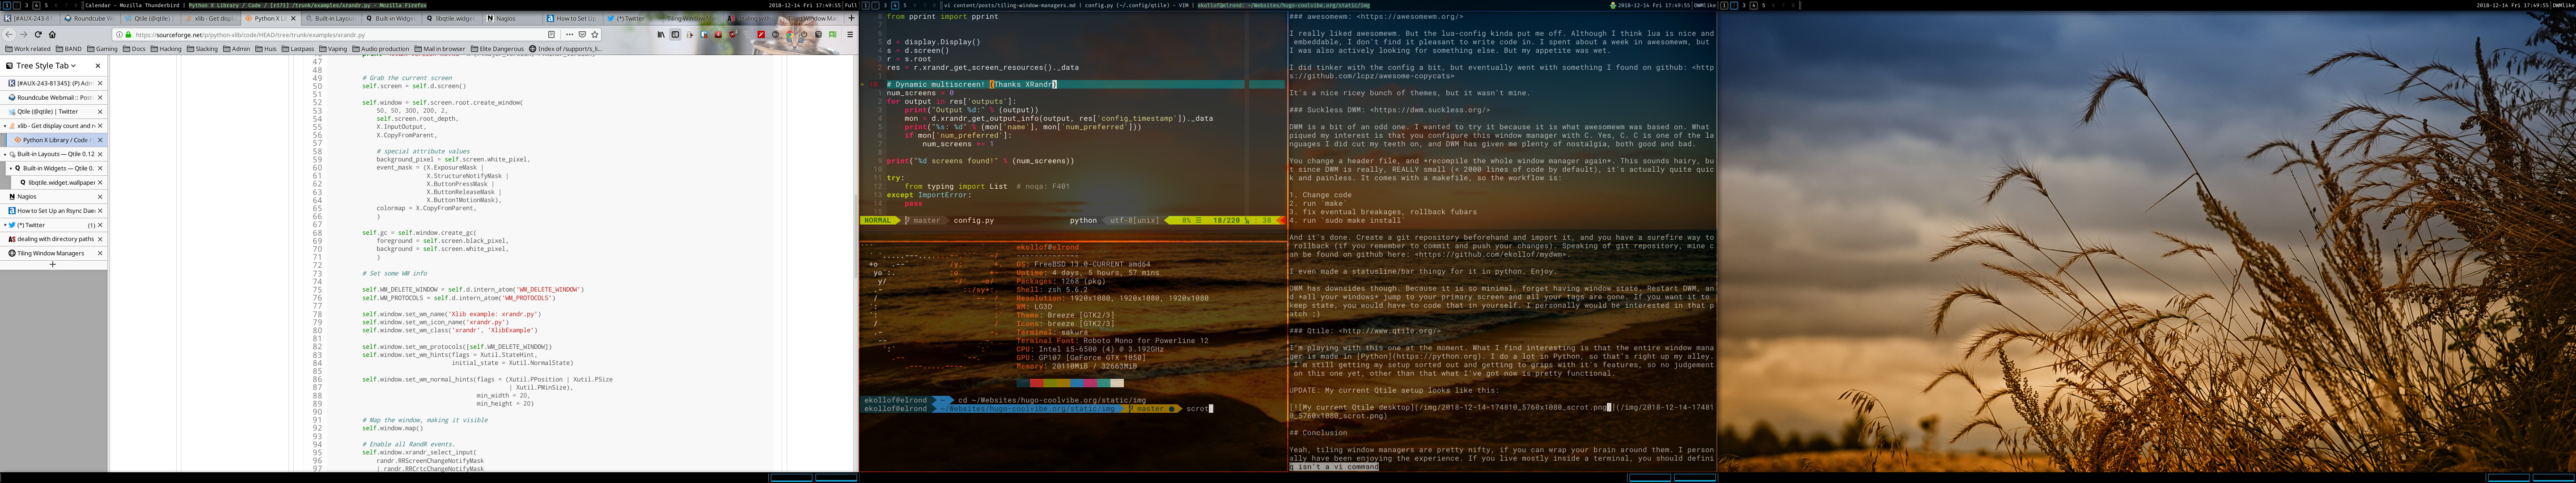Open the Firefox hamburger menu
The width and height of the screenshot is (2576, 483).
[x=850, y=35]
